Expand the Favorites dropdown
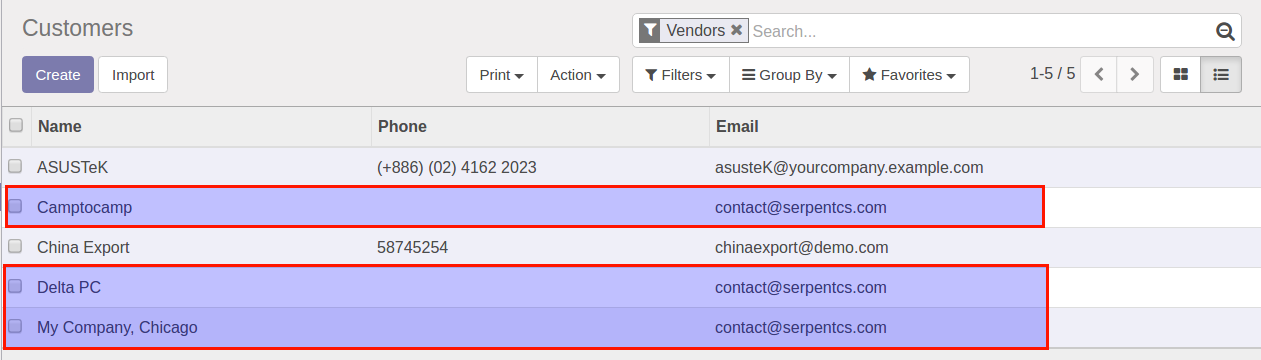This screenshot has width=1261, height=360. pos(909,74)
